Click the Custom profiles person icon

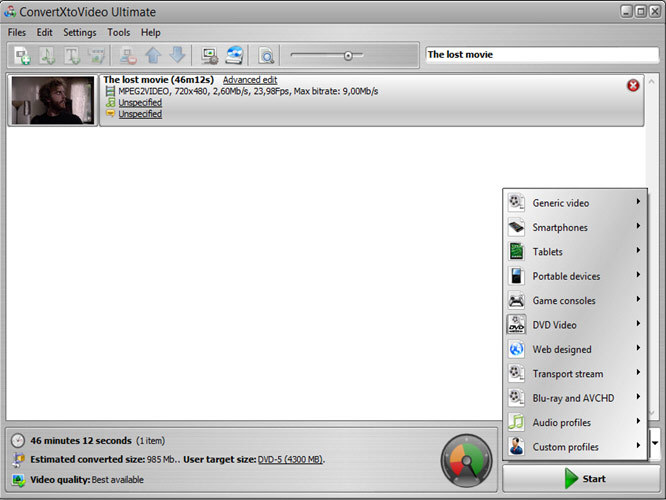point(516,447)
